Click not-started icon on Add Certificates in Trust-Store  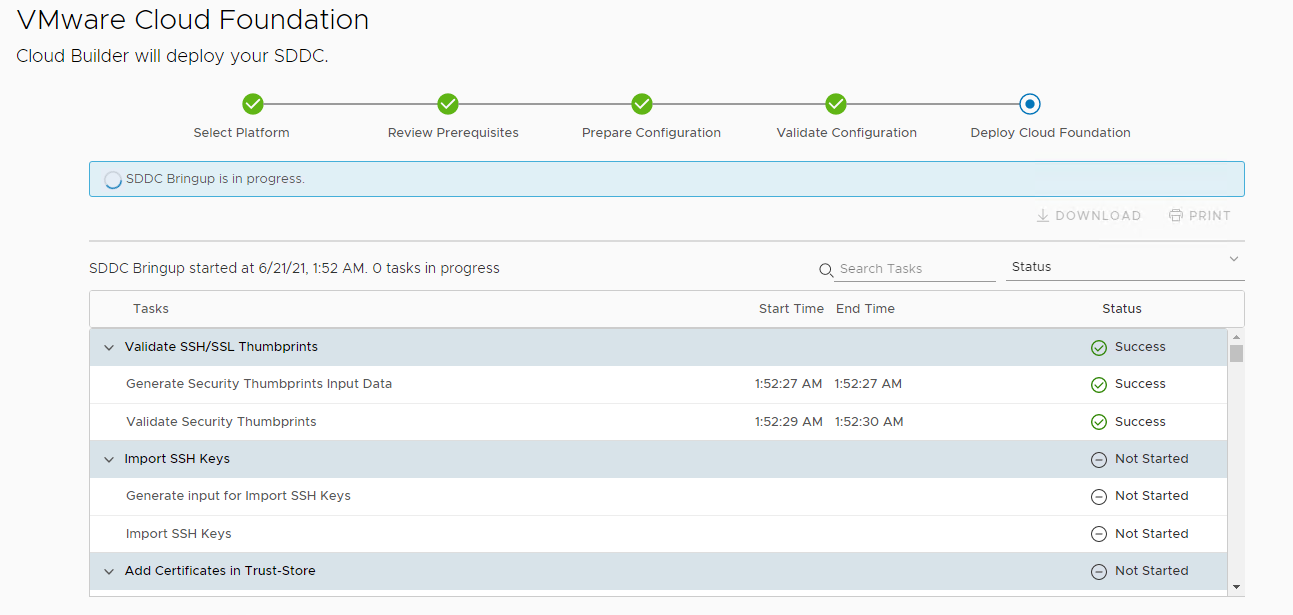click(1099, 572)
